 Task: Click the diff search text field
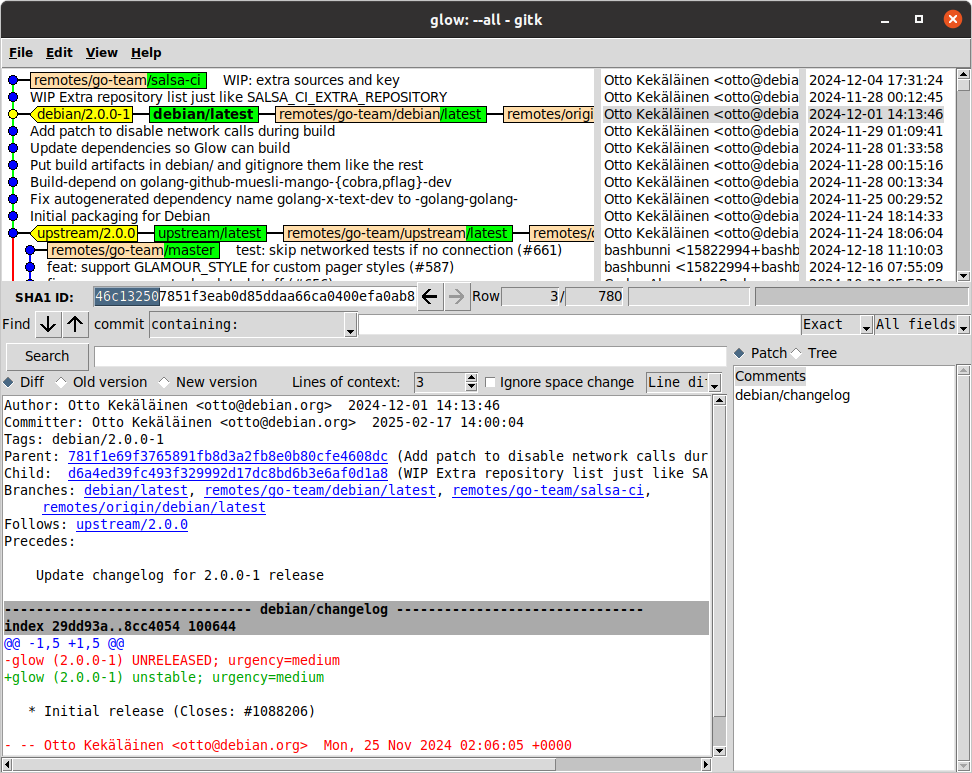[x=410, y=356]
